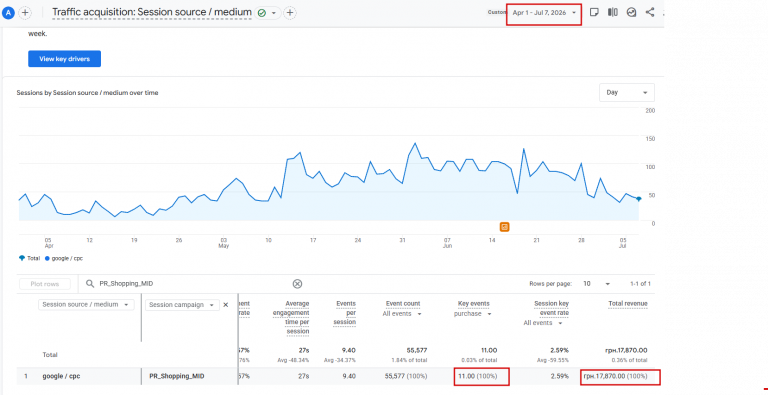Open Session source / medium dimension dropdown
Image resolution: width=768 pixels, height=395 pixels.
click(86, 304)
